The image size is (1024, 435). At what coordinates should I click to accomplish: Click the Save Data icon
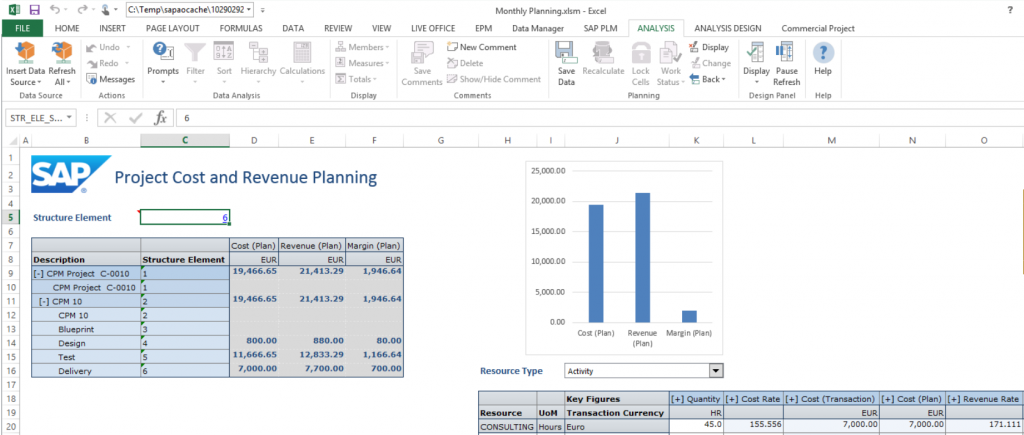pyautogui.click(x=566, y=52)
